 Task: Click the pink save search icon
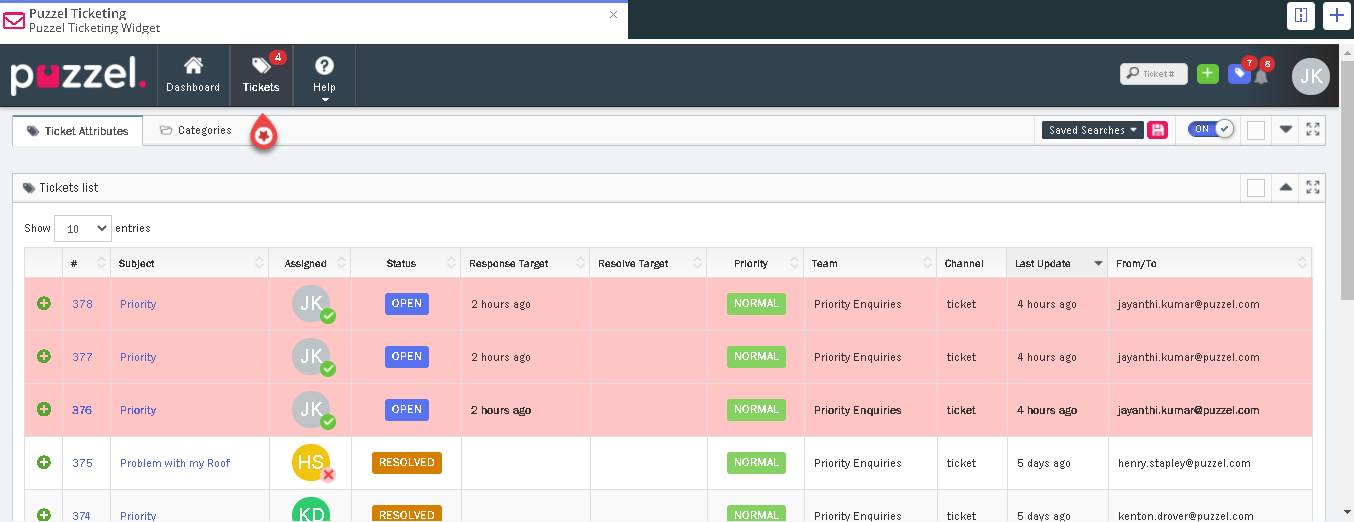tap(1158, 130)
